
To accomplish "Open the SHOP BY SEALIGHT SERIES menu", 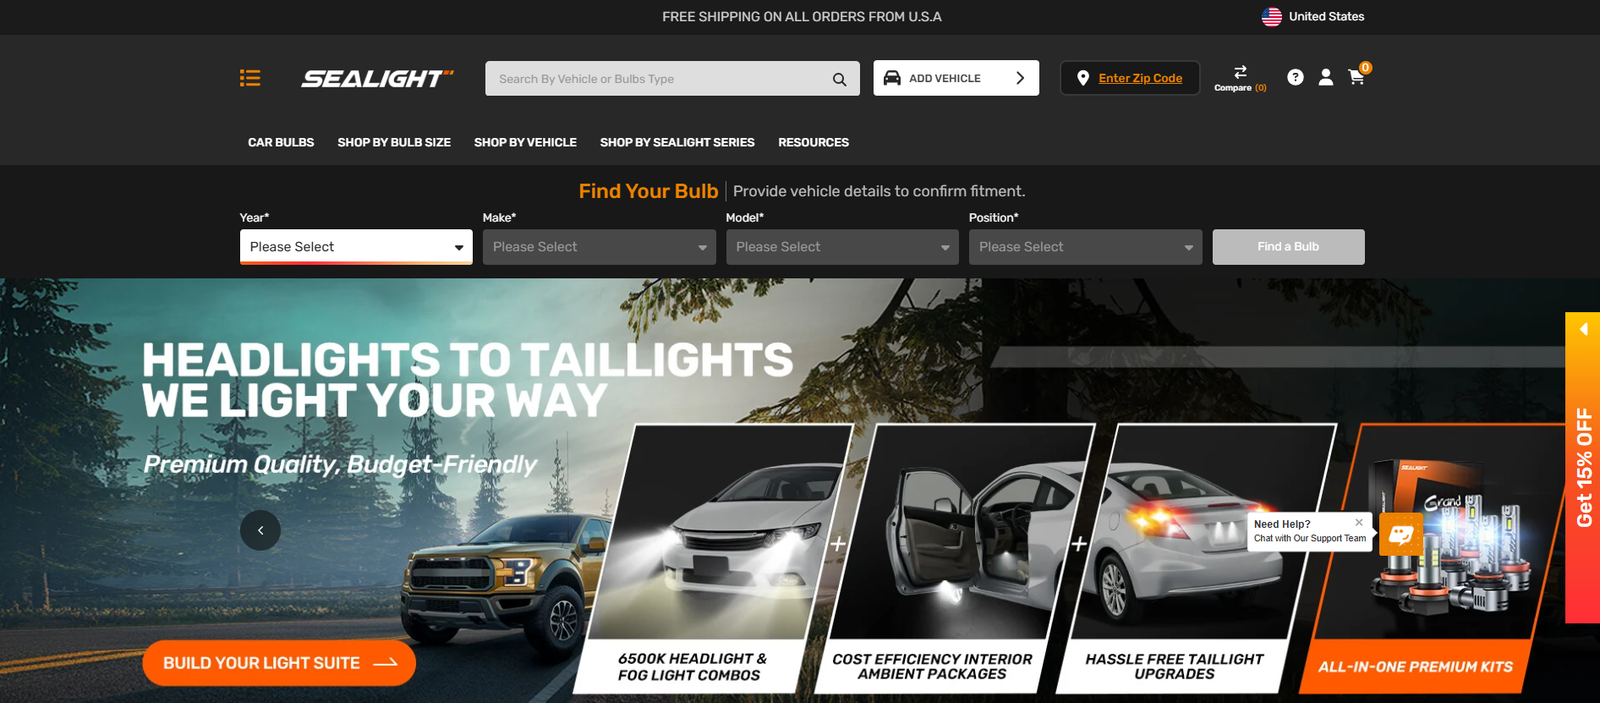I will (677, 143).
